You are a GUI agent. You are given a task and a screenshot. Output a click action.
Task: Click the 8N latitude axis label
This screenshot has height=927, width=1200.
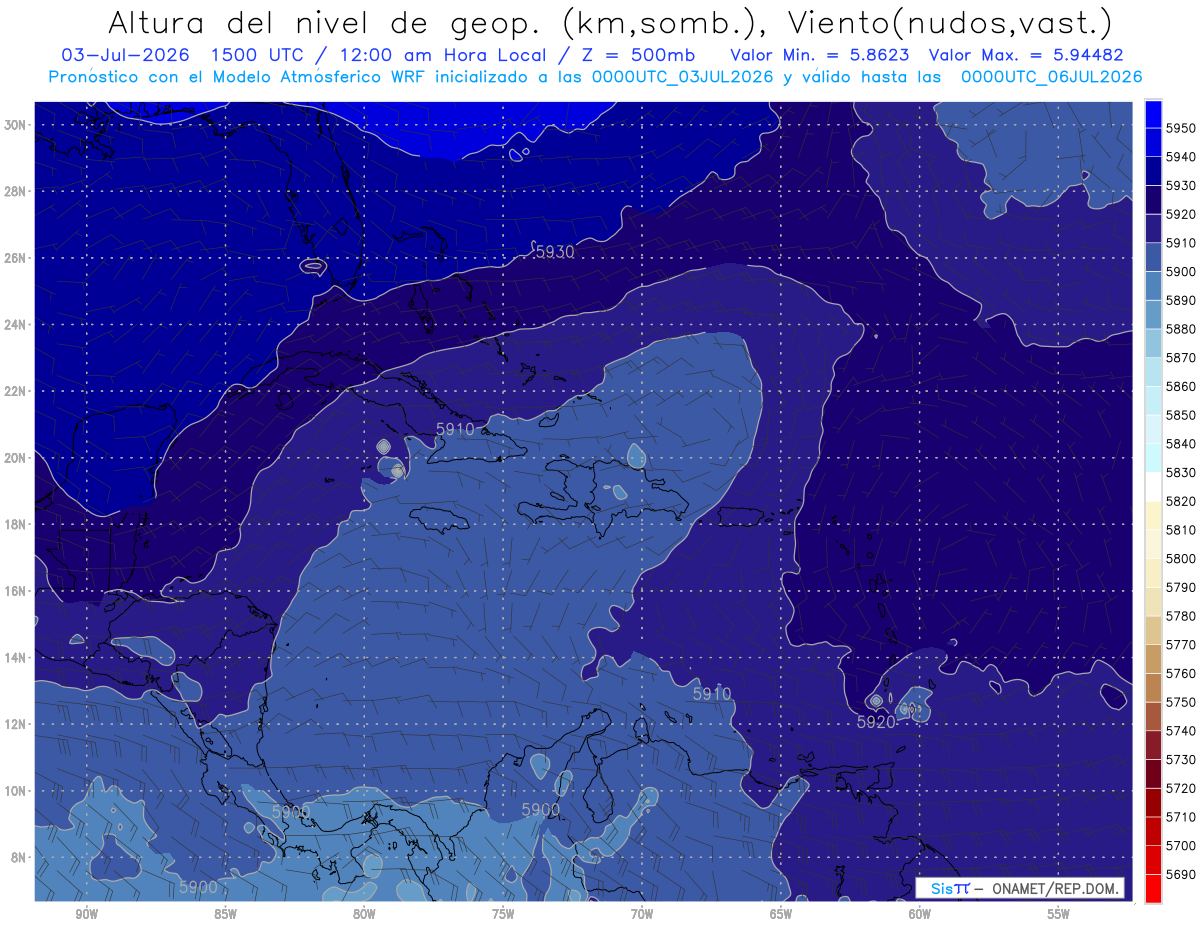pos(18,857)
